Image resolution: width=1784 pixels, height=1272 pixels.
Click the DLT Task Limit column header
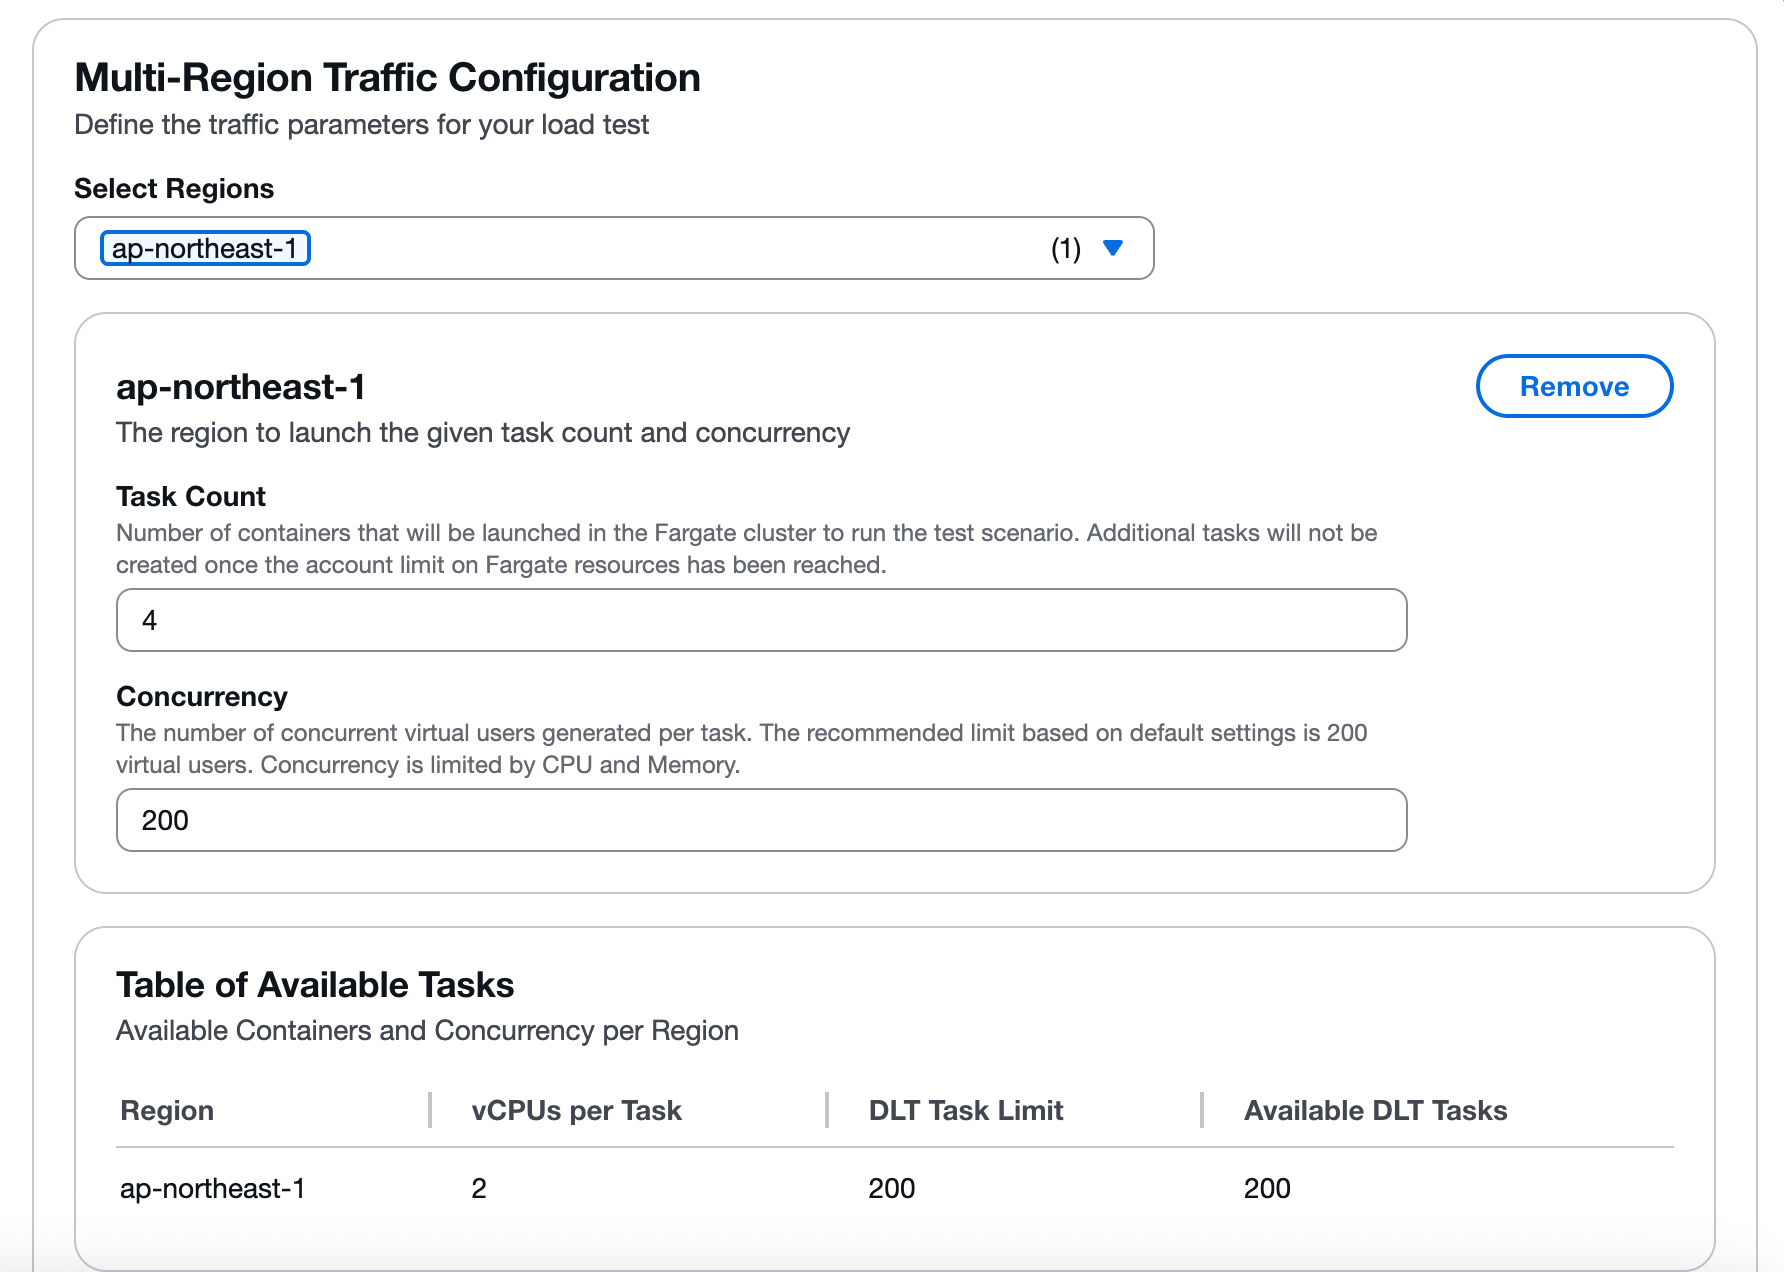(965, 1110)
